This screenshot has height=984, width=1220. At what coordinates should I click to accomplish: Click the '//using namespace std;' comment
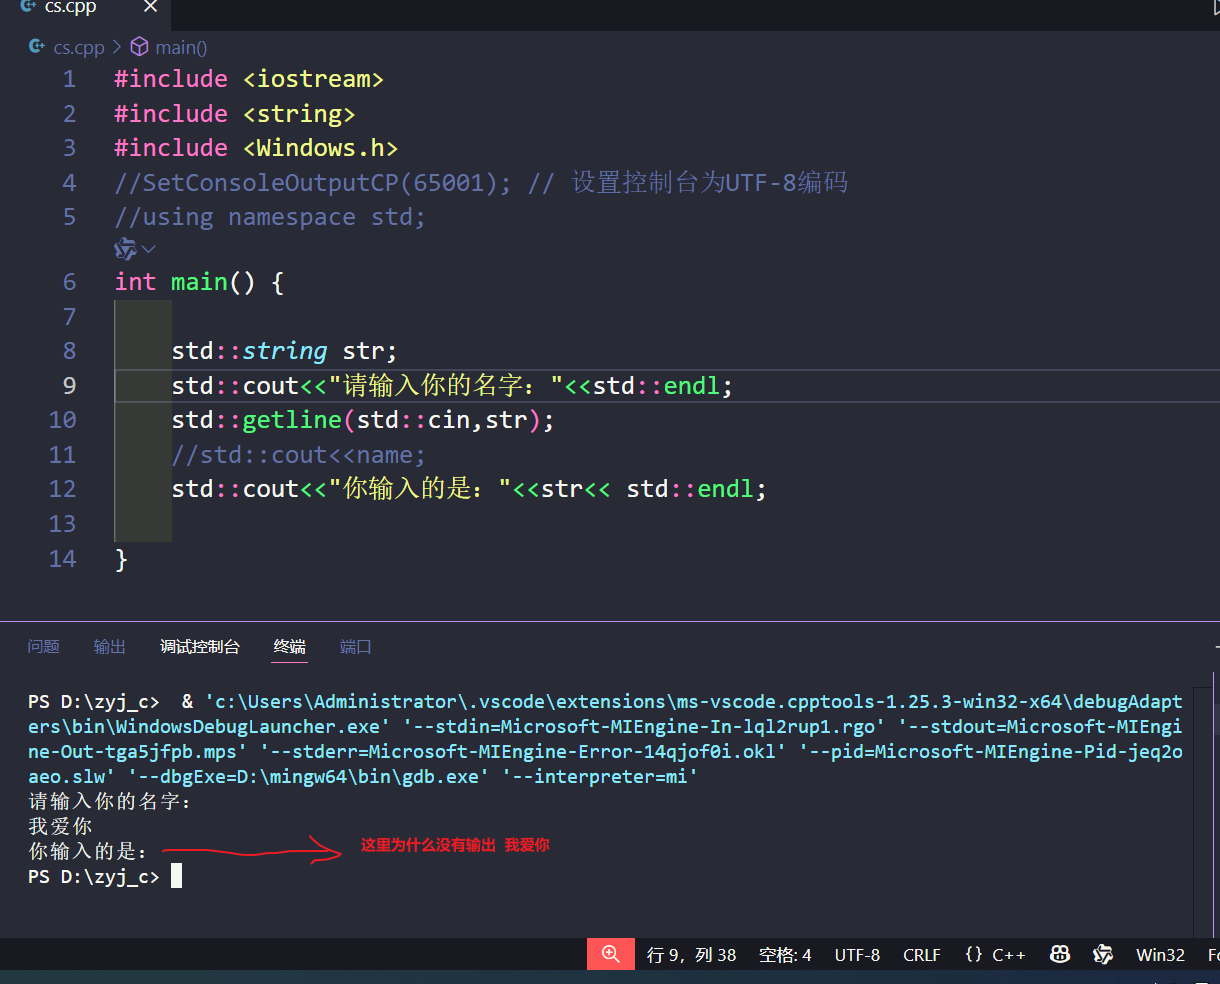pyautogui.click(x=270, y=217)
